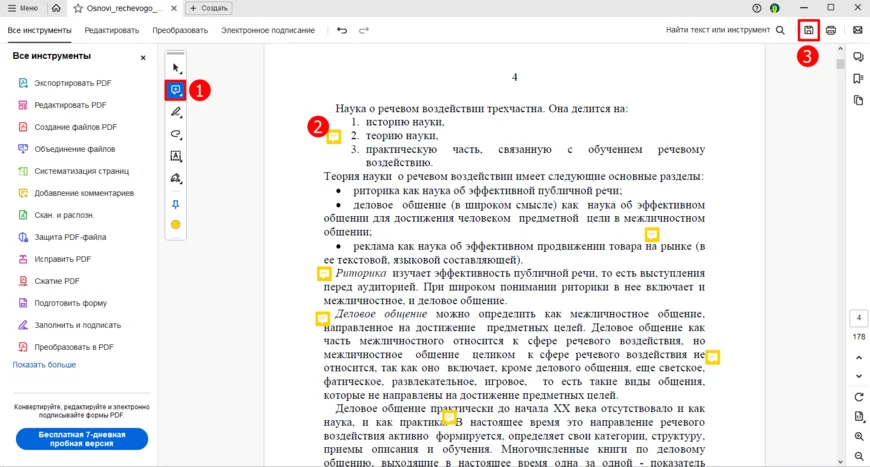Start Бесплатная 7-дневная пробная версия
Viewport: 870px width, 467px height.
82,439
